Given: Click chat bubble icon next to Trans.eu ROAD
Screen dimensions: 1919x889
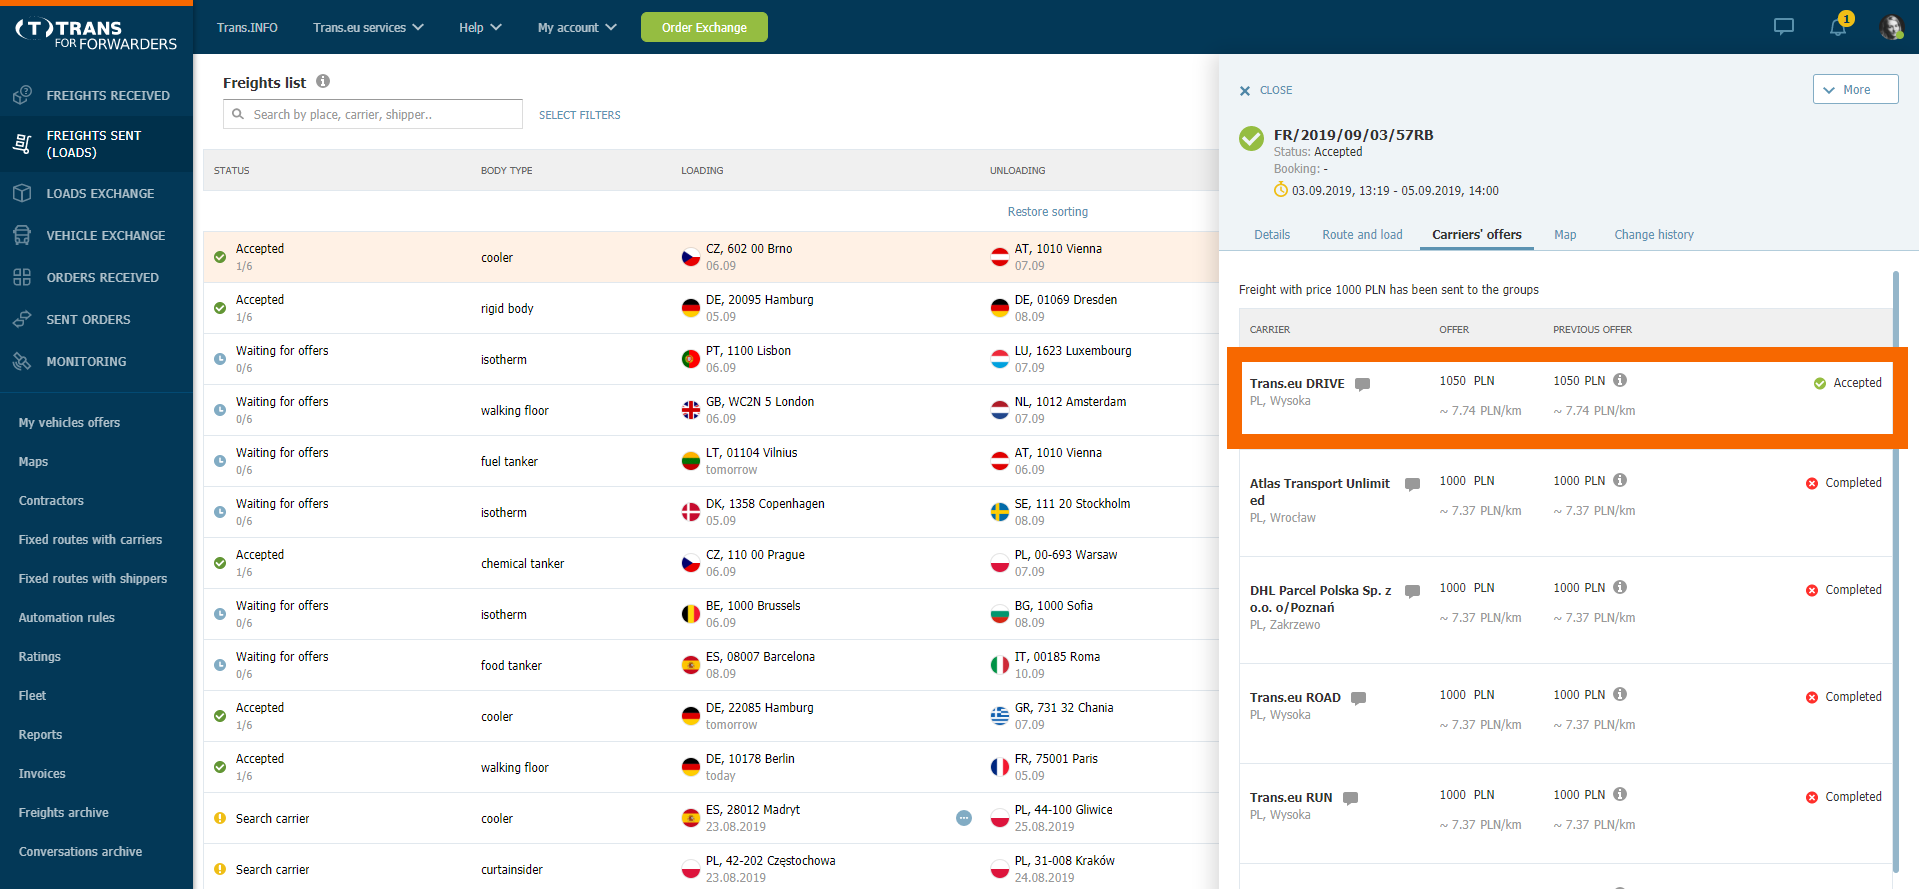Looking at the screenshot, I should (x=1358, y=698).
